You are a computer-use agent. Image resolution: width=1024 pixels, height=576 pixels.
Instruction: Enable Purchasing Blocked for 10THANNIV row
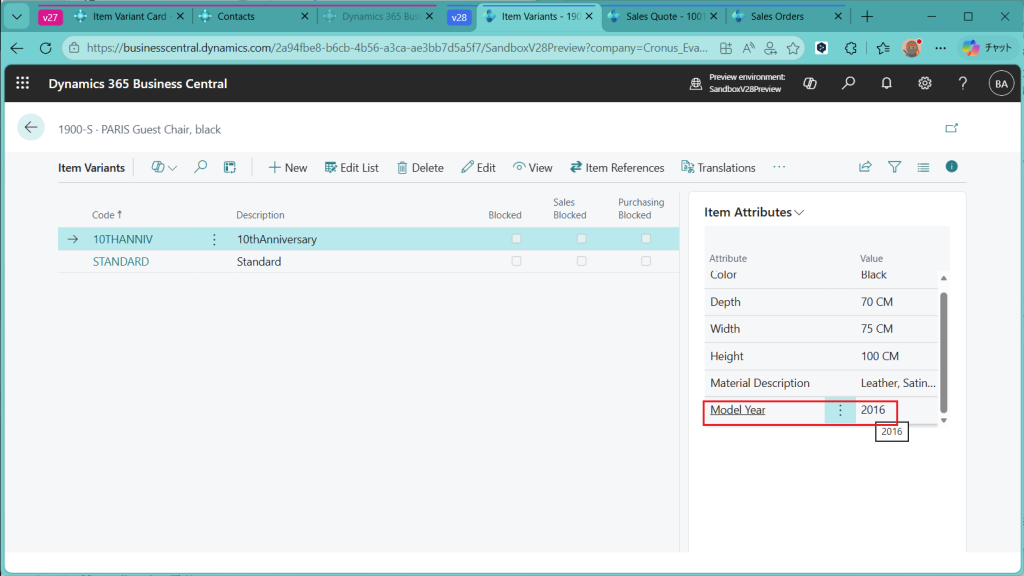[x=646, y=239]
